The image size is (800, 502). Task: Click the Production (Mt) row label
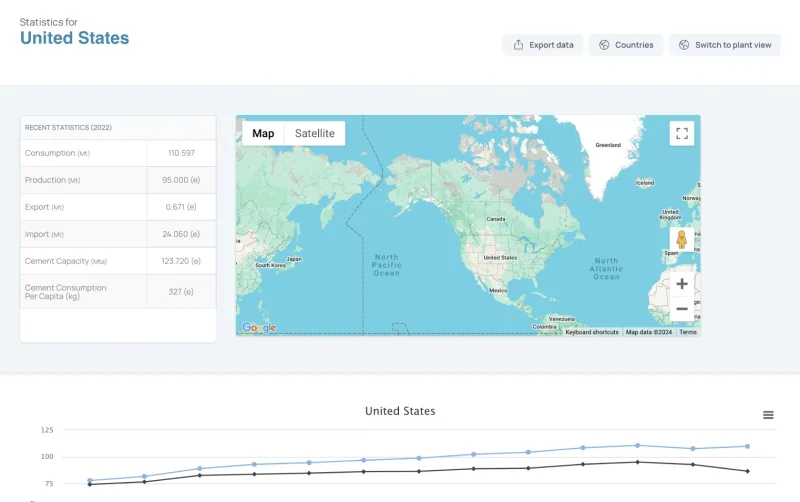(53, 180)
